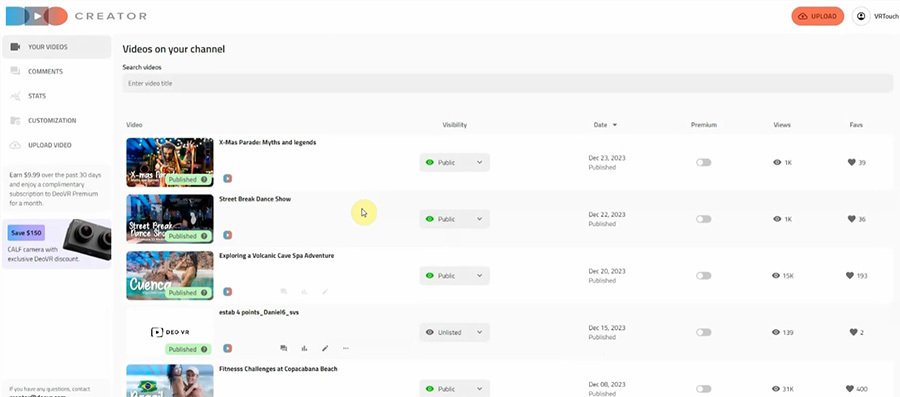Viewport: 900px width, 397px height.
Task: Click the favs heart icon showing 193
Action: 850,275
